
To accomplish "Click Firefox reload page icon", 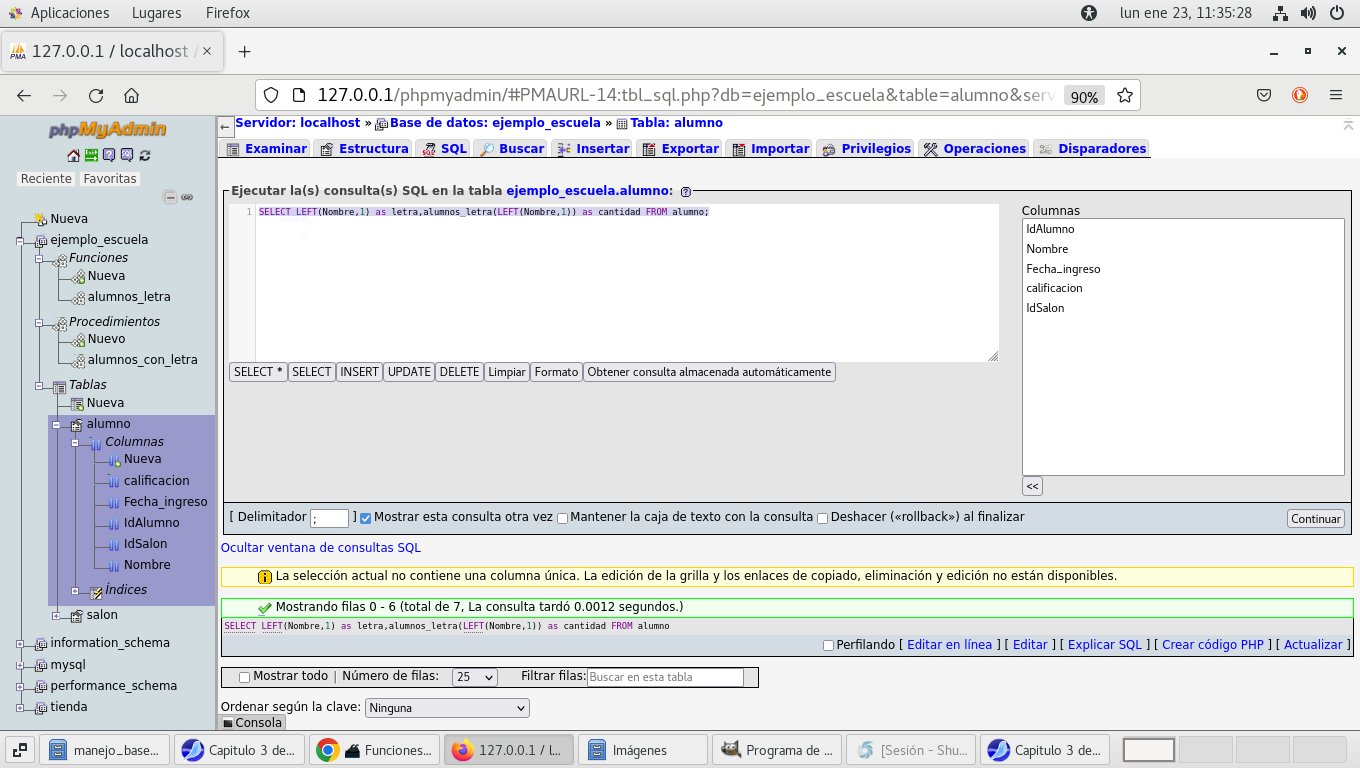I will (x=96, y=96).
